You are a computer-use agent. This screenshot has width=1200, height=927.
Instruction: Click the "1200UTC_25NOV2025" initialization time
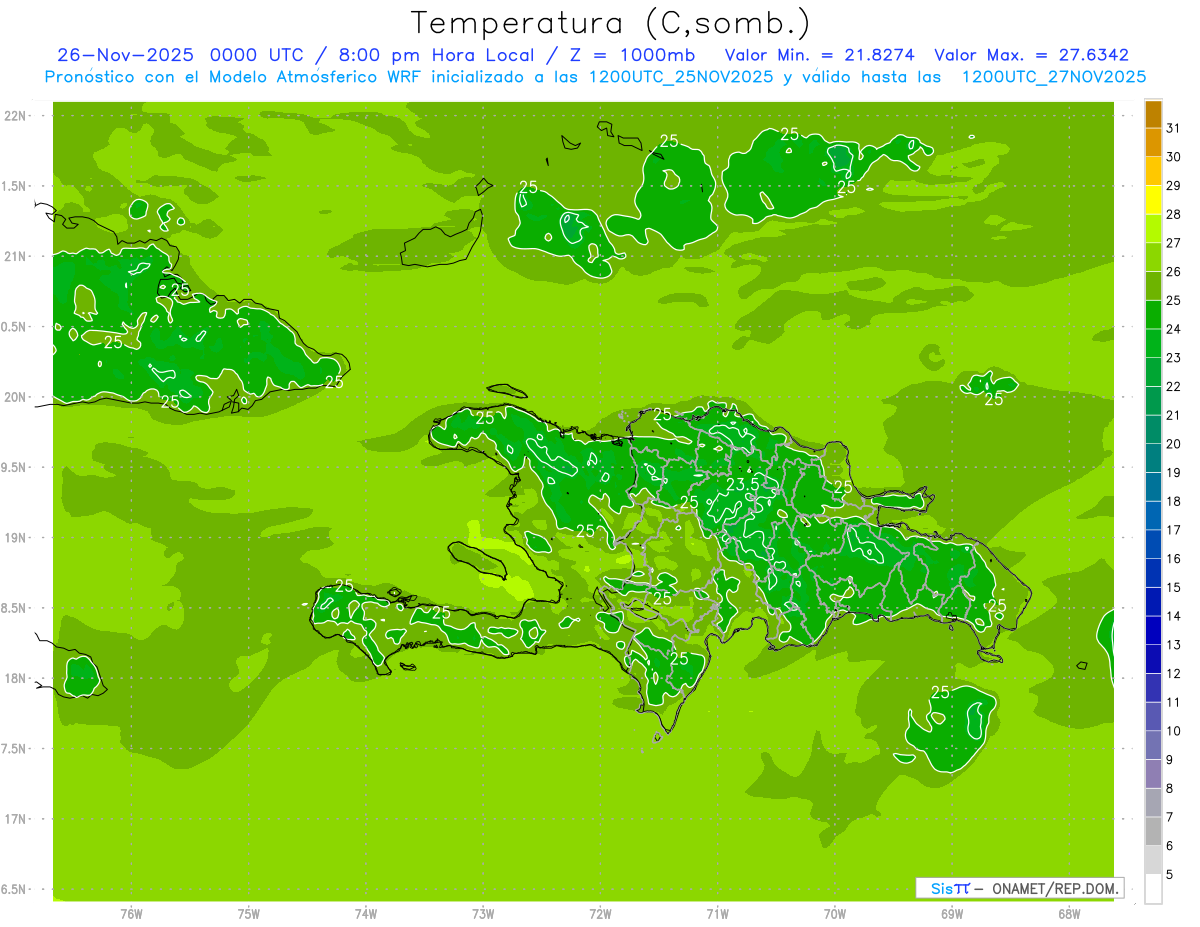681,77
